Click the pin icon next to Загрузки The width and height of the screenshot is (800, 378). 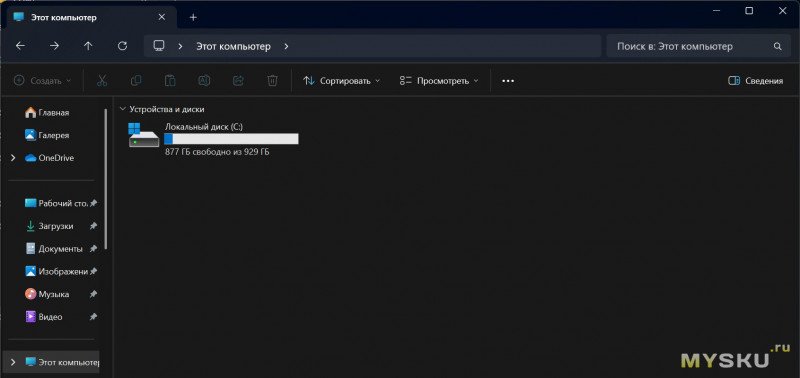[93, 226]
